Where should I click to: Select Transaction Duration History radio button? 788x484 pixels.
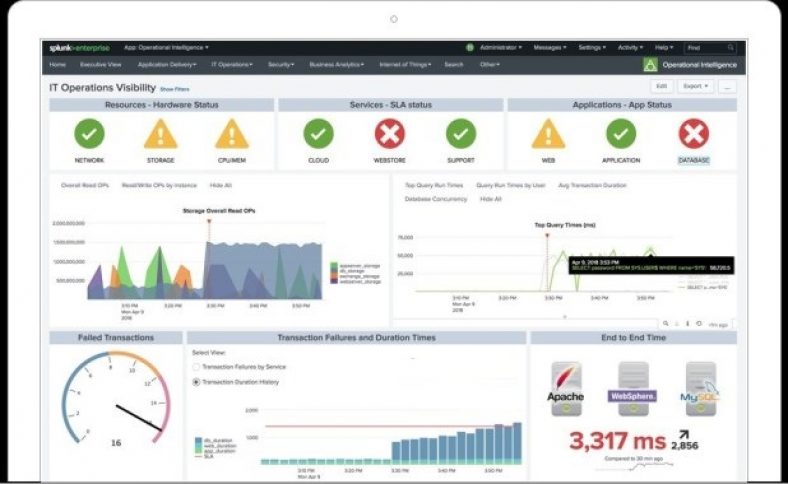point(196,382)
